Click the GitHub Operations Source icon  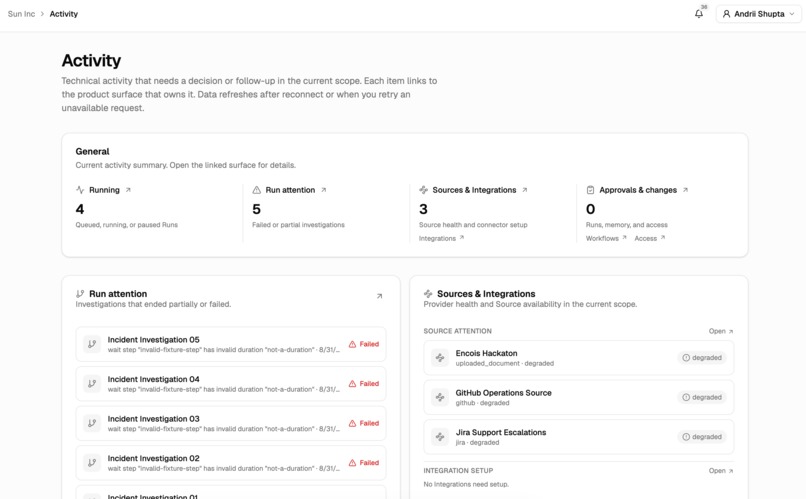pyautogui.click(x=440, y=397)
